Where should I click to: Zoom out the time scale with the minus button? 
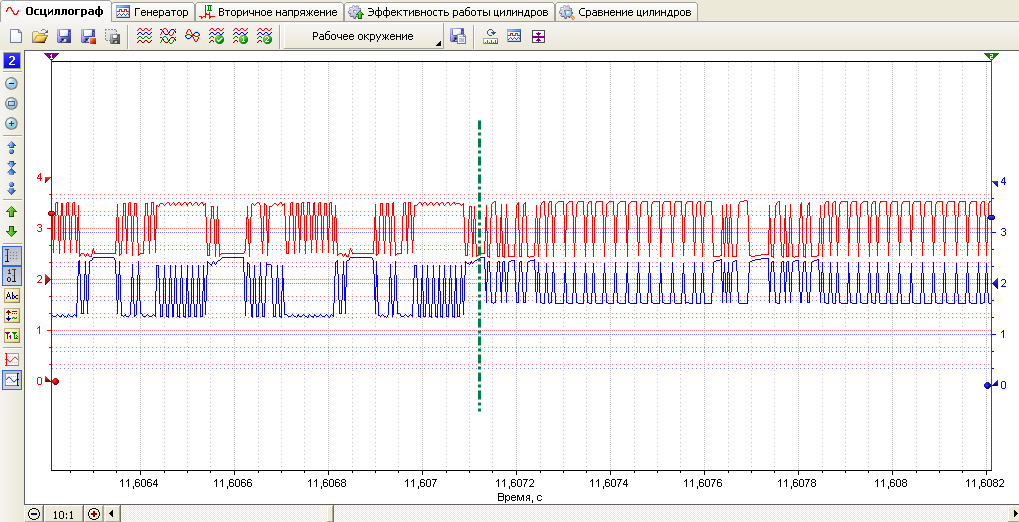(34, 514)
